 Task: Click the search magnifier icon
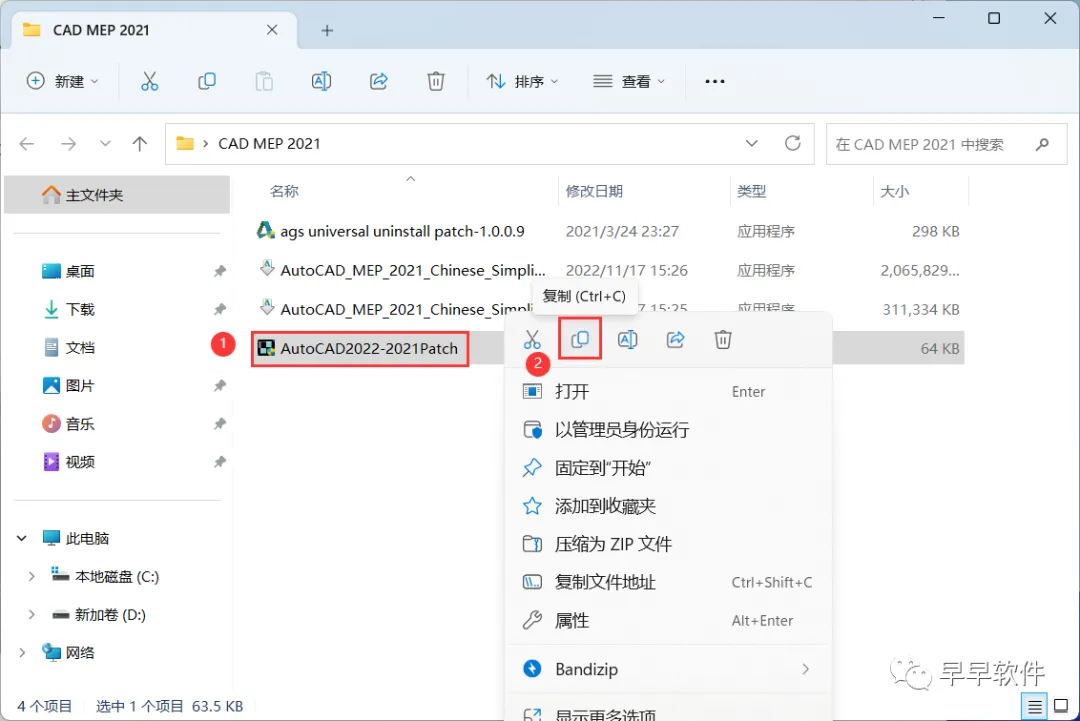point(1043,144)
